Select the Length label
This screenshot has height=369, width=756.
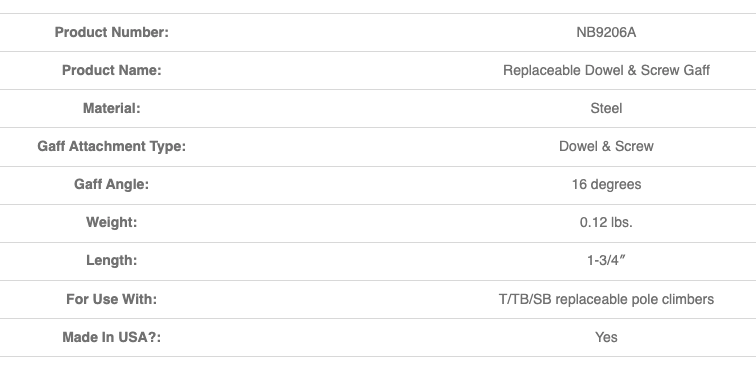point(111,260)
